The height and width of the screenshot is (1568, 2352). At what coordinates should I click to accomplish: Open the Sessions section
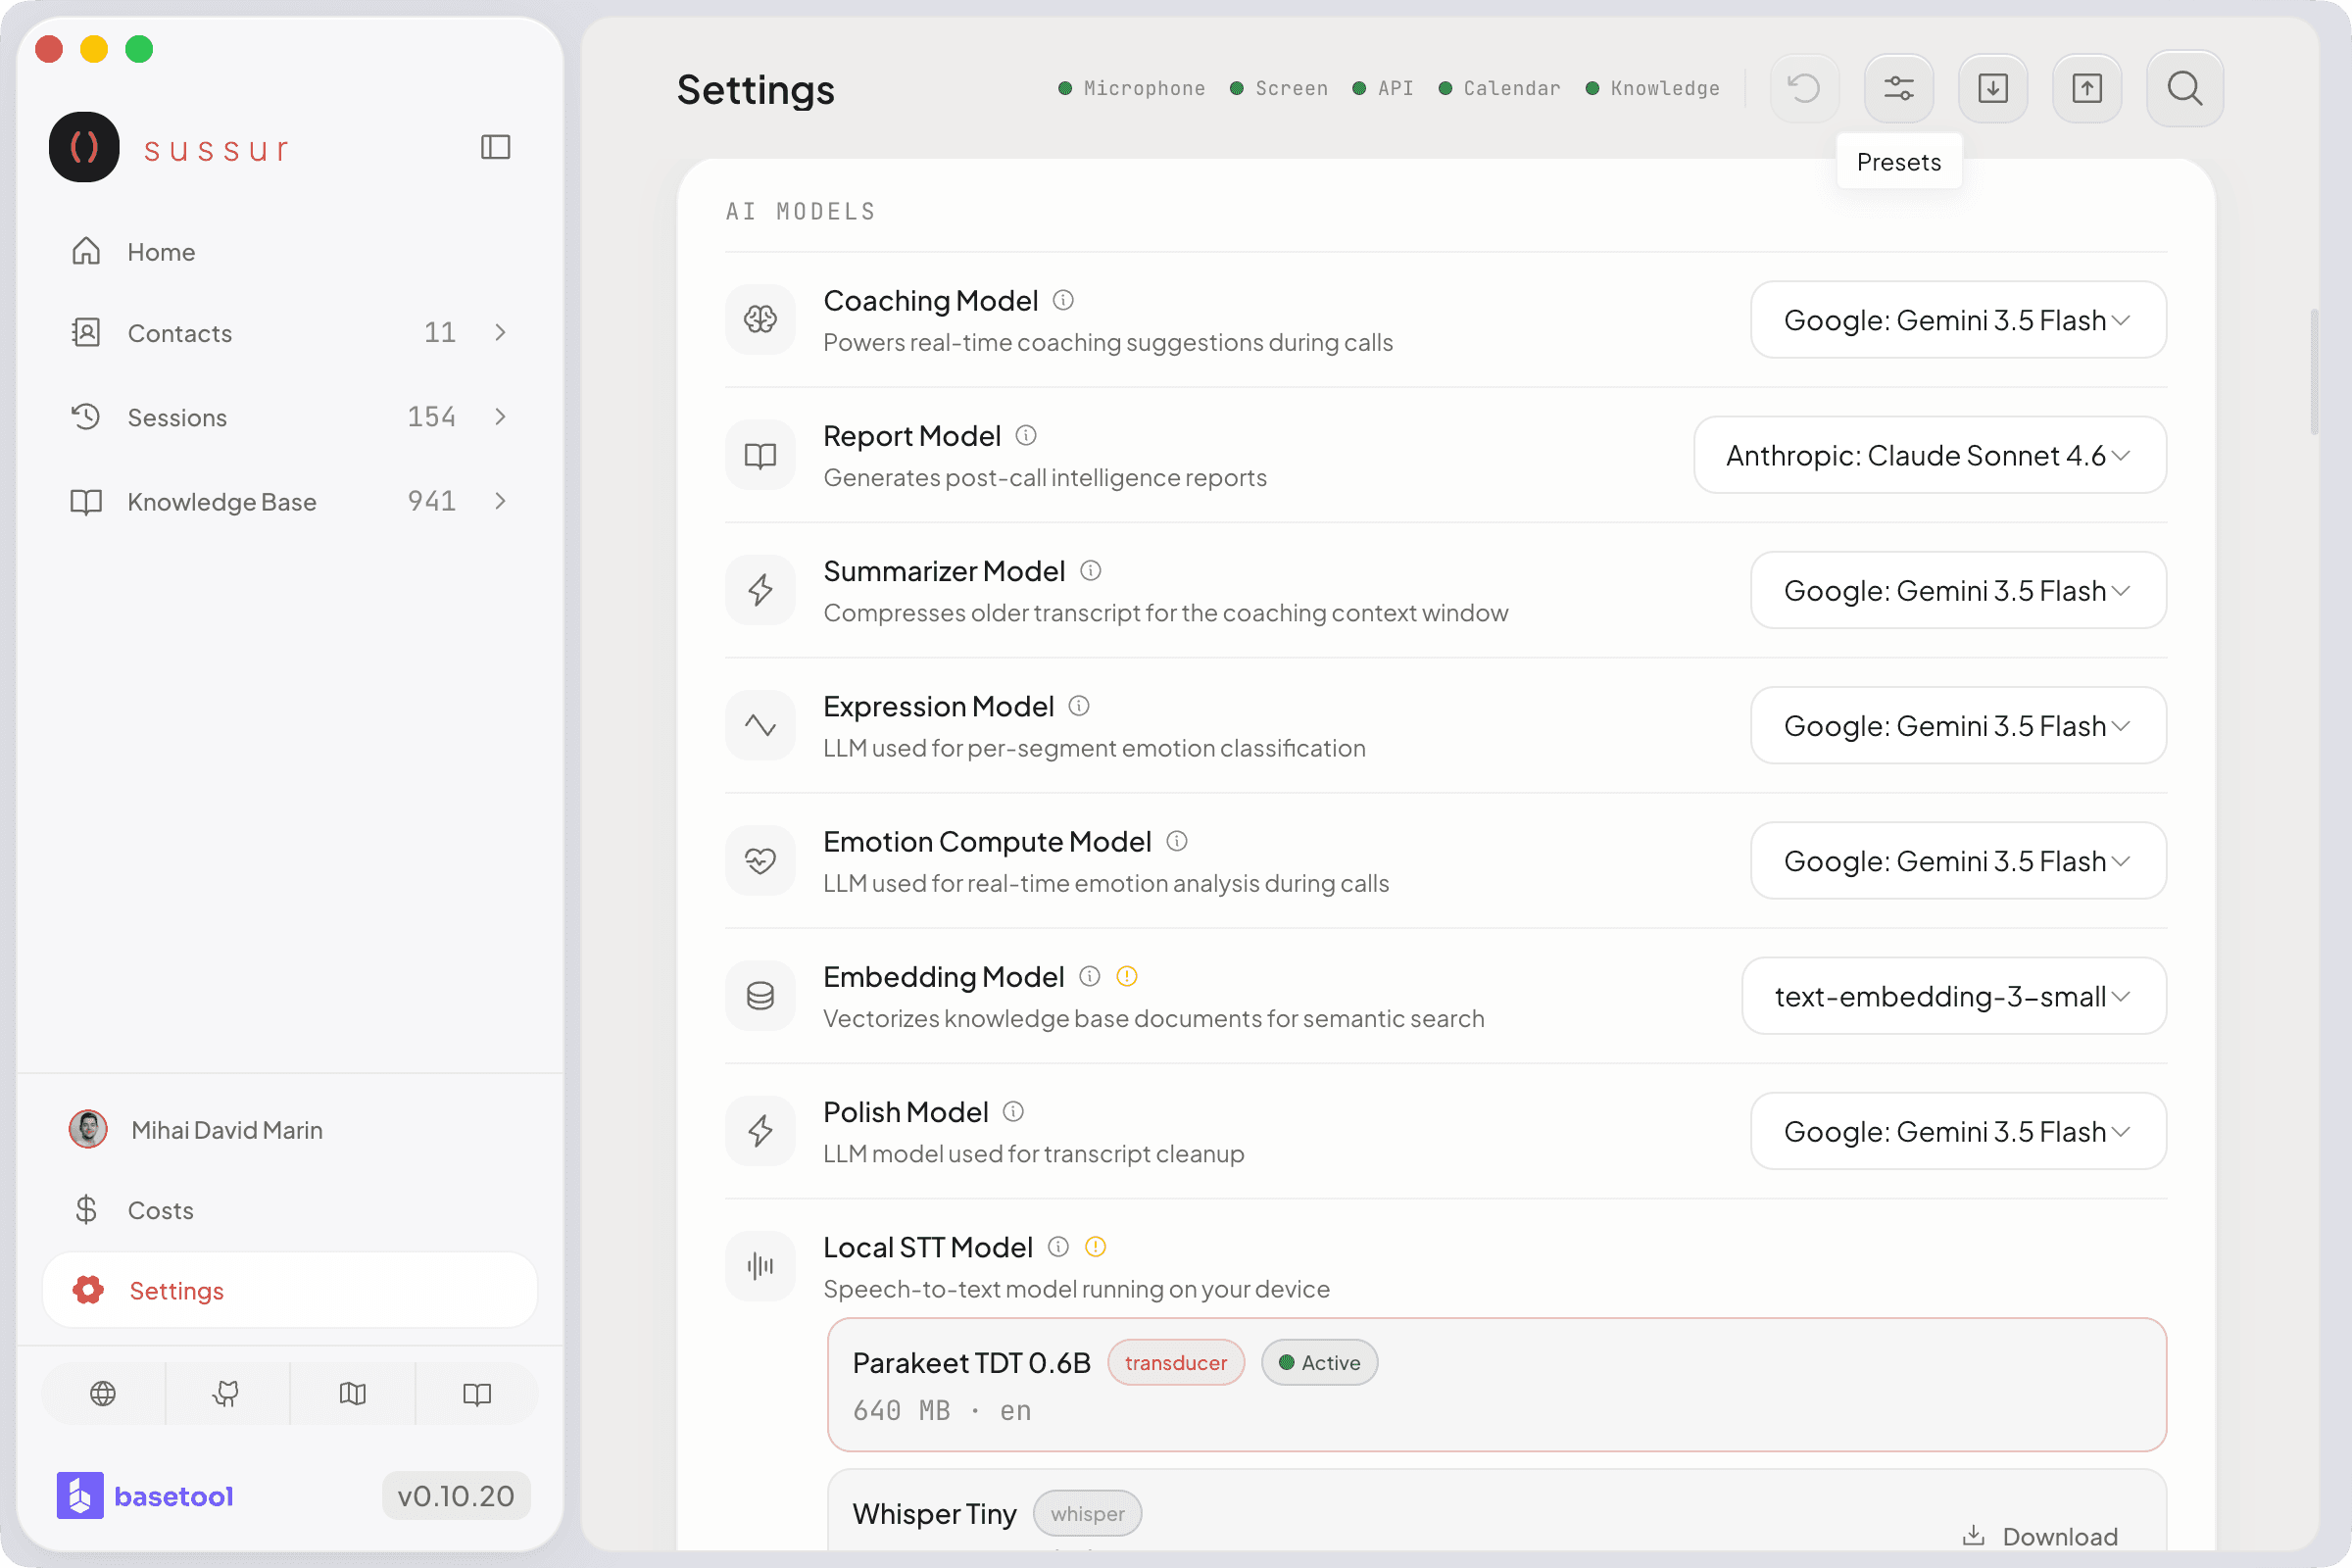click(x=290, y=417)
